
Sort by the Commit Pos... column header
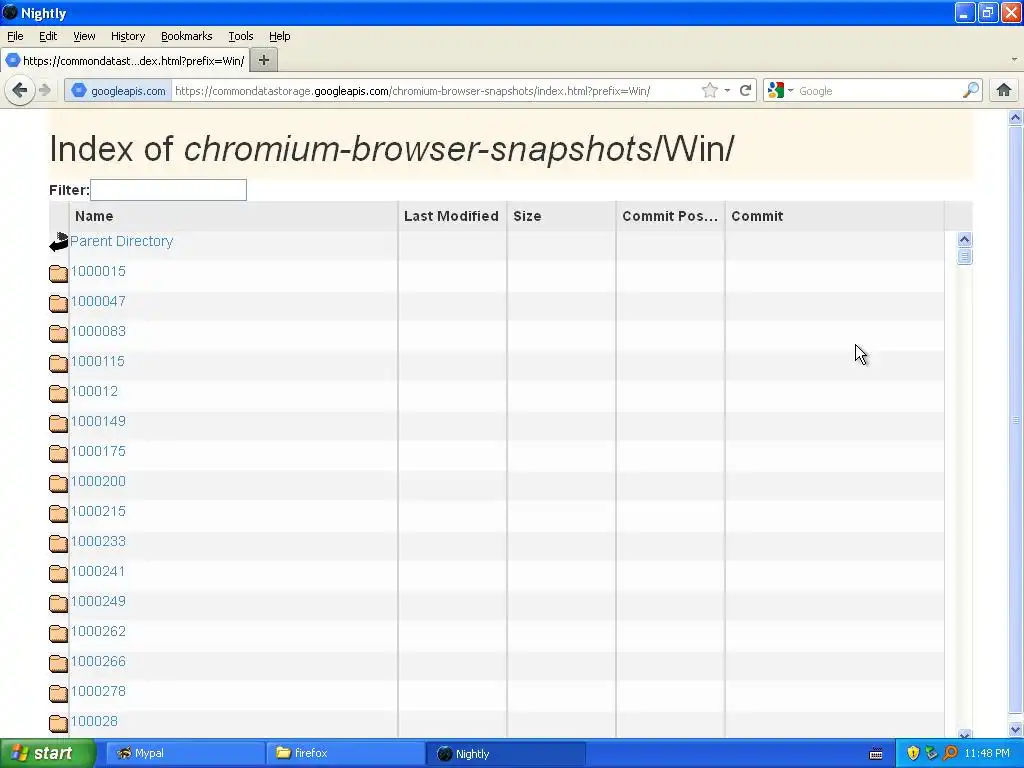[x=670, y=216]
